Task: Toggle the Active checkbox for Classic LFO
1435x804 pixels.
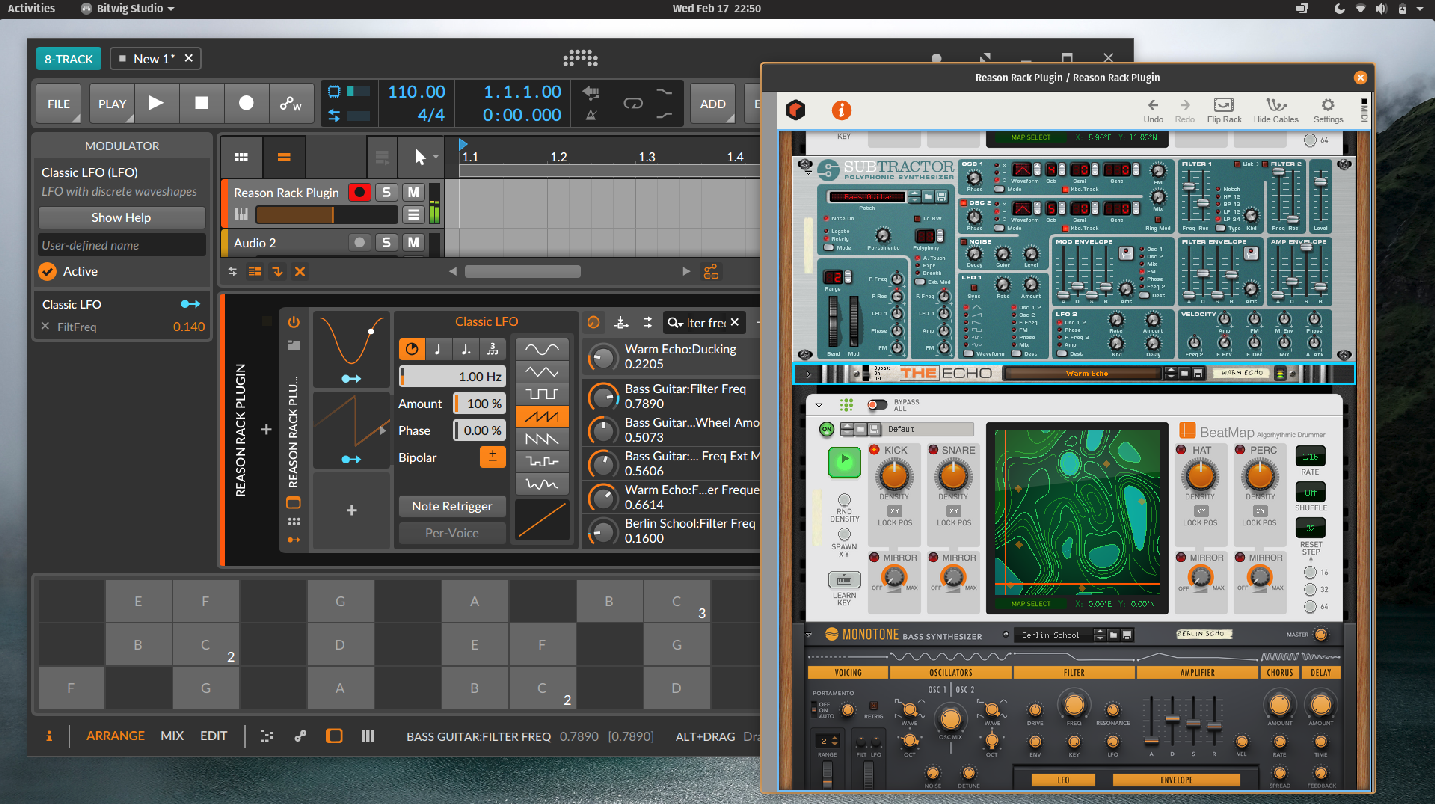Action: (47, 271)
